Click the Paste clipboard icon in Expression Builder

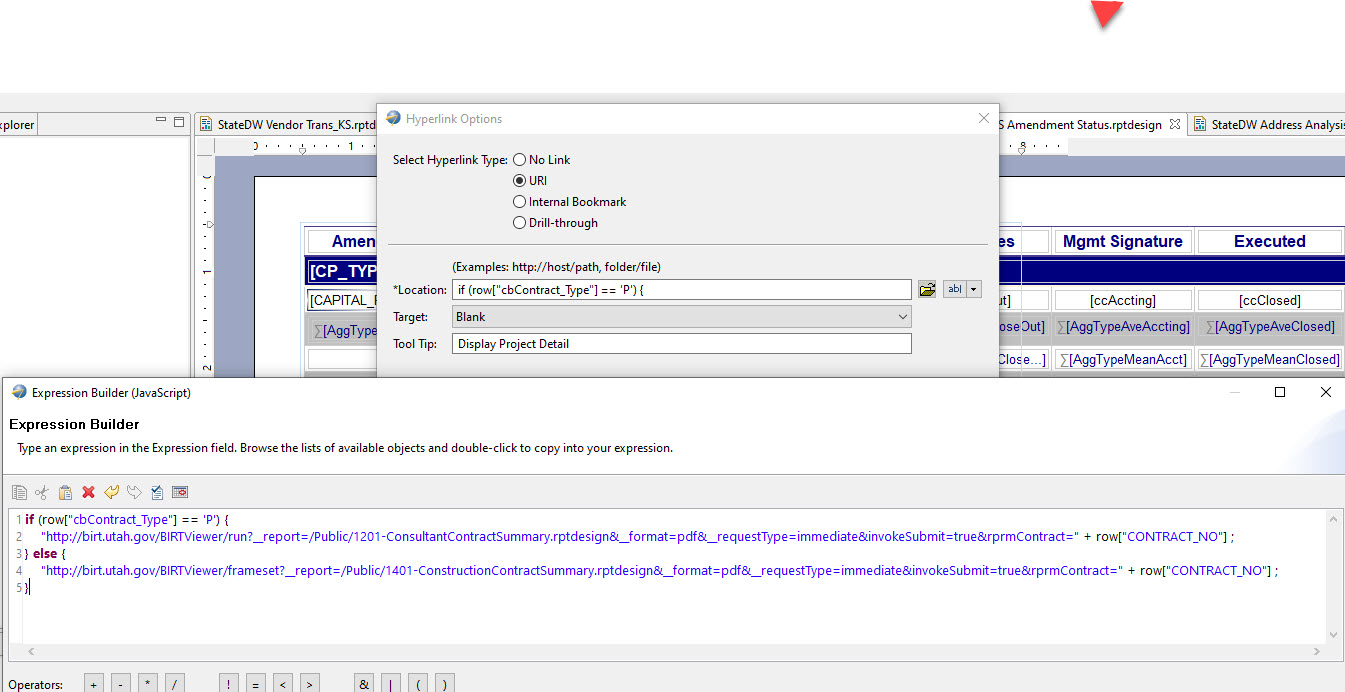click(65, 492)
